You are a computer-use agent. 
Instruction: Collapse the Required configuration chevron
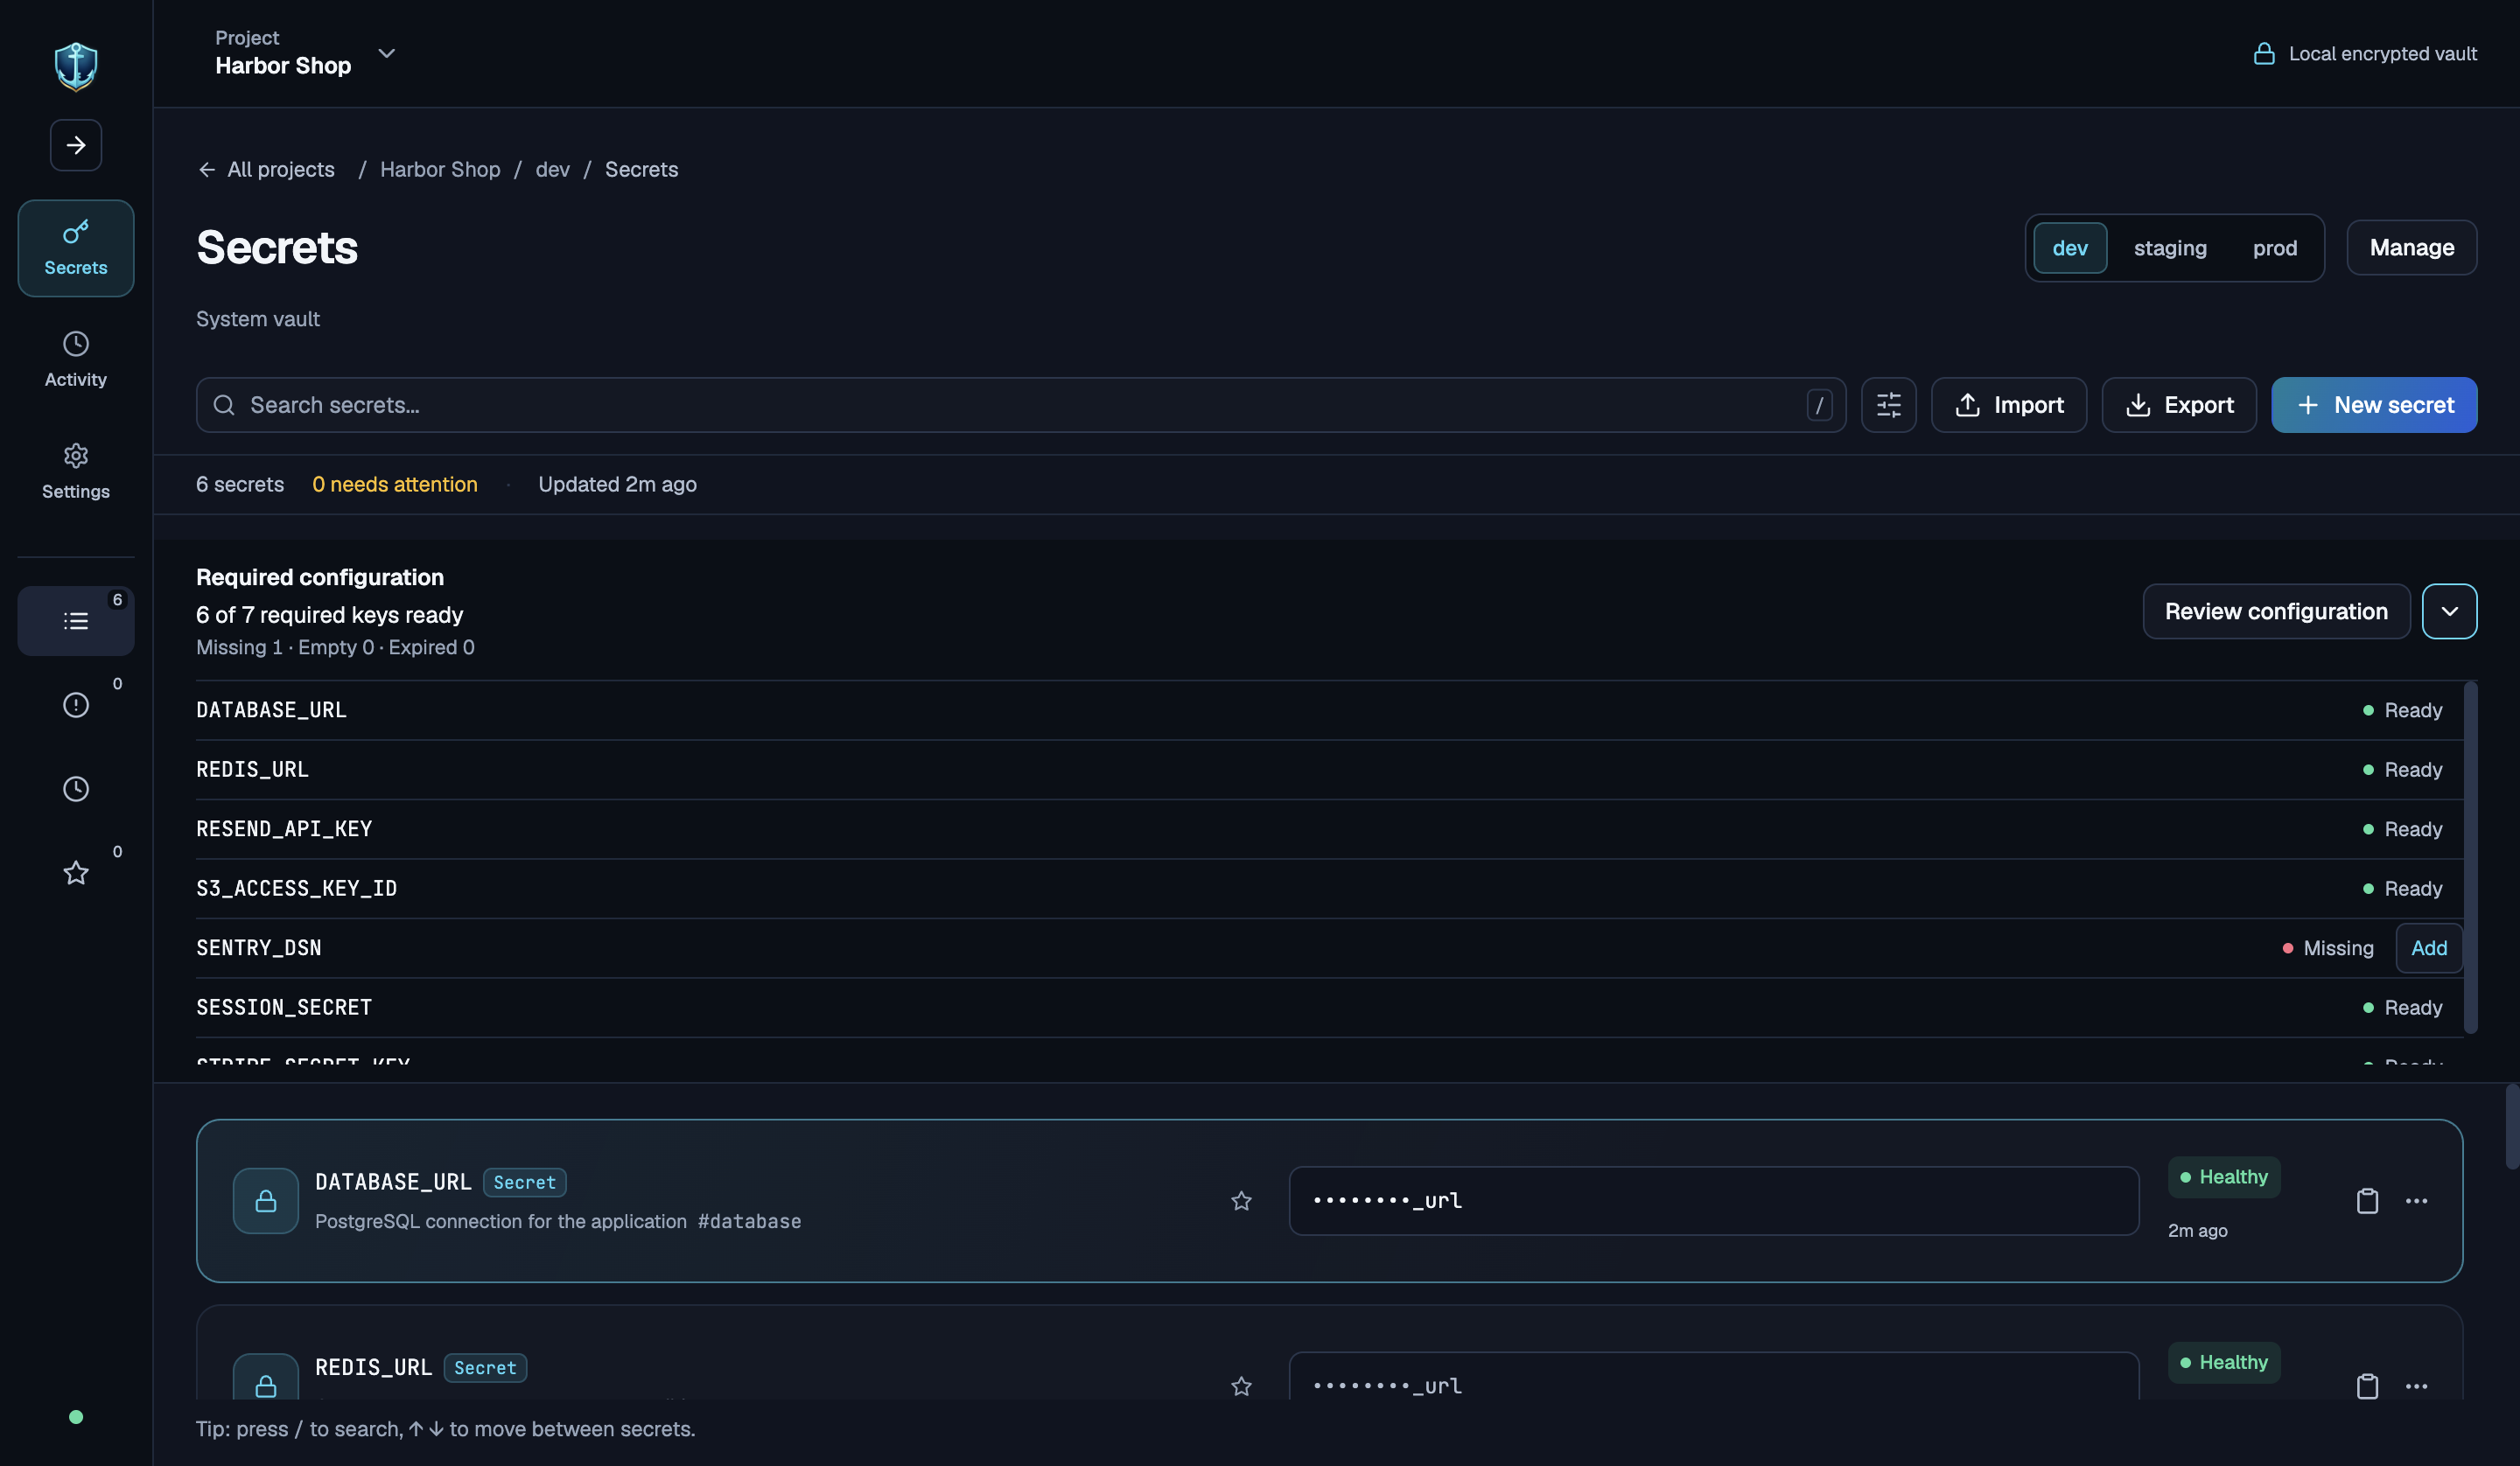click(2449, 611)
